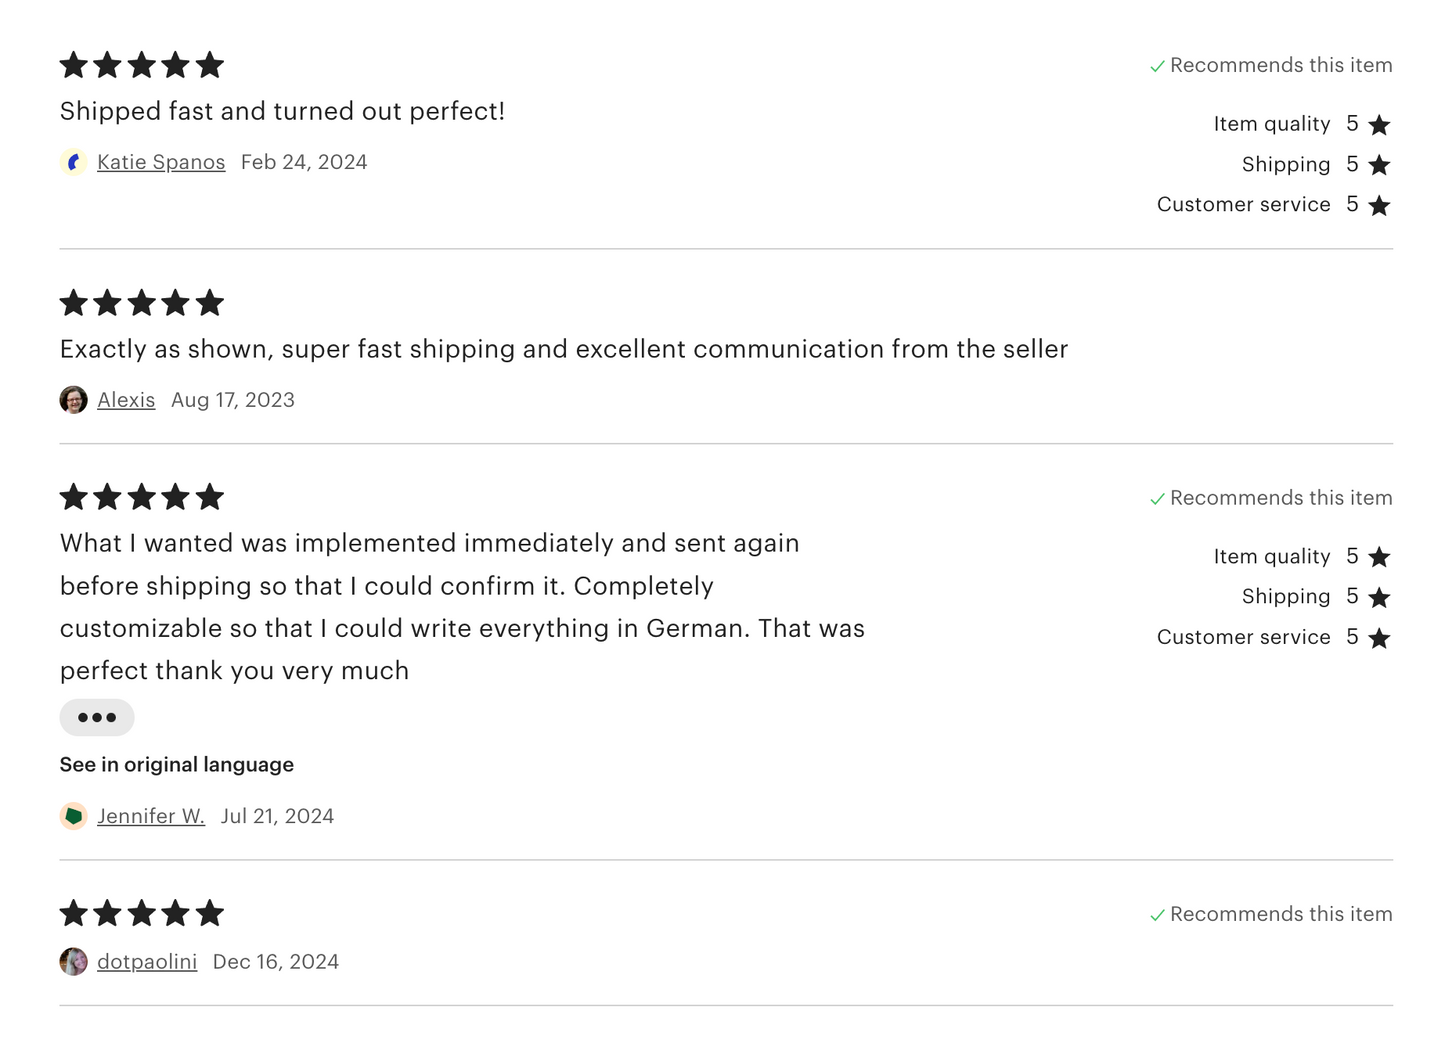Click the five-star rating on Jennifer's review
The image size is (1445, 1061).
(x=141, y=497)
